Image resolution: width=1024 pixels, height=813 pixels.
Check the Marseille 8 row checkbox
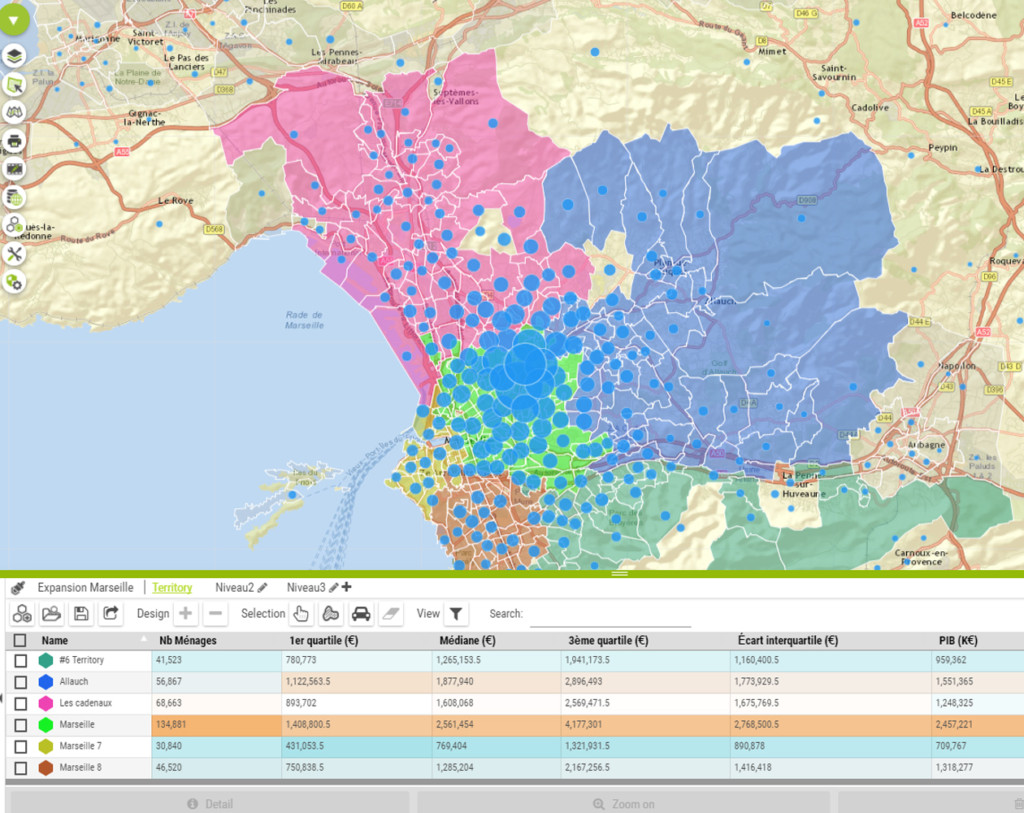click(21, 768)
